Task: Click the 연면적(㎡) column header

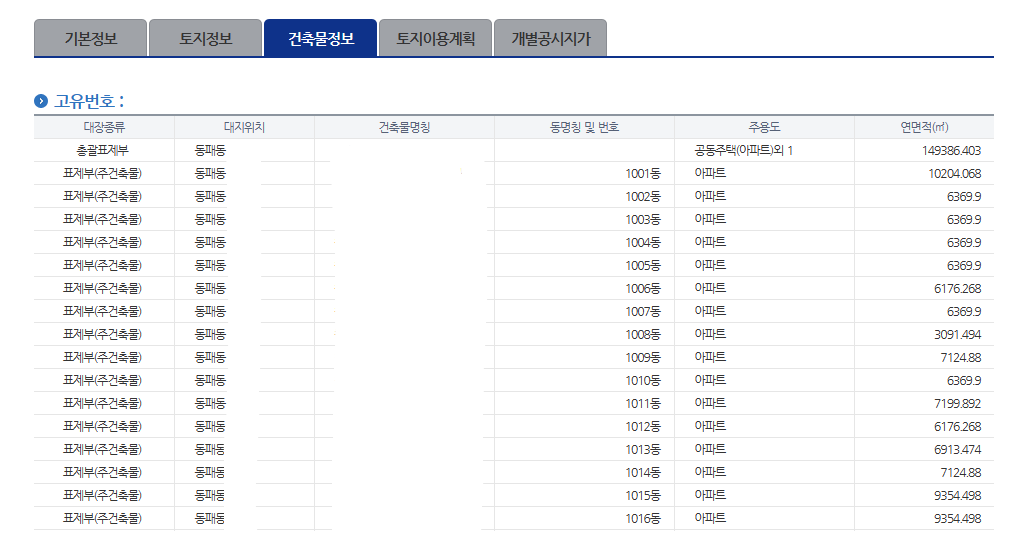Action: (924, 127)
